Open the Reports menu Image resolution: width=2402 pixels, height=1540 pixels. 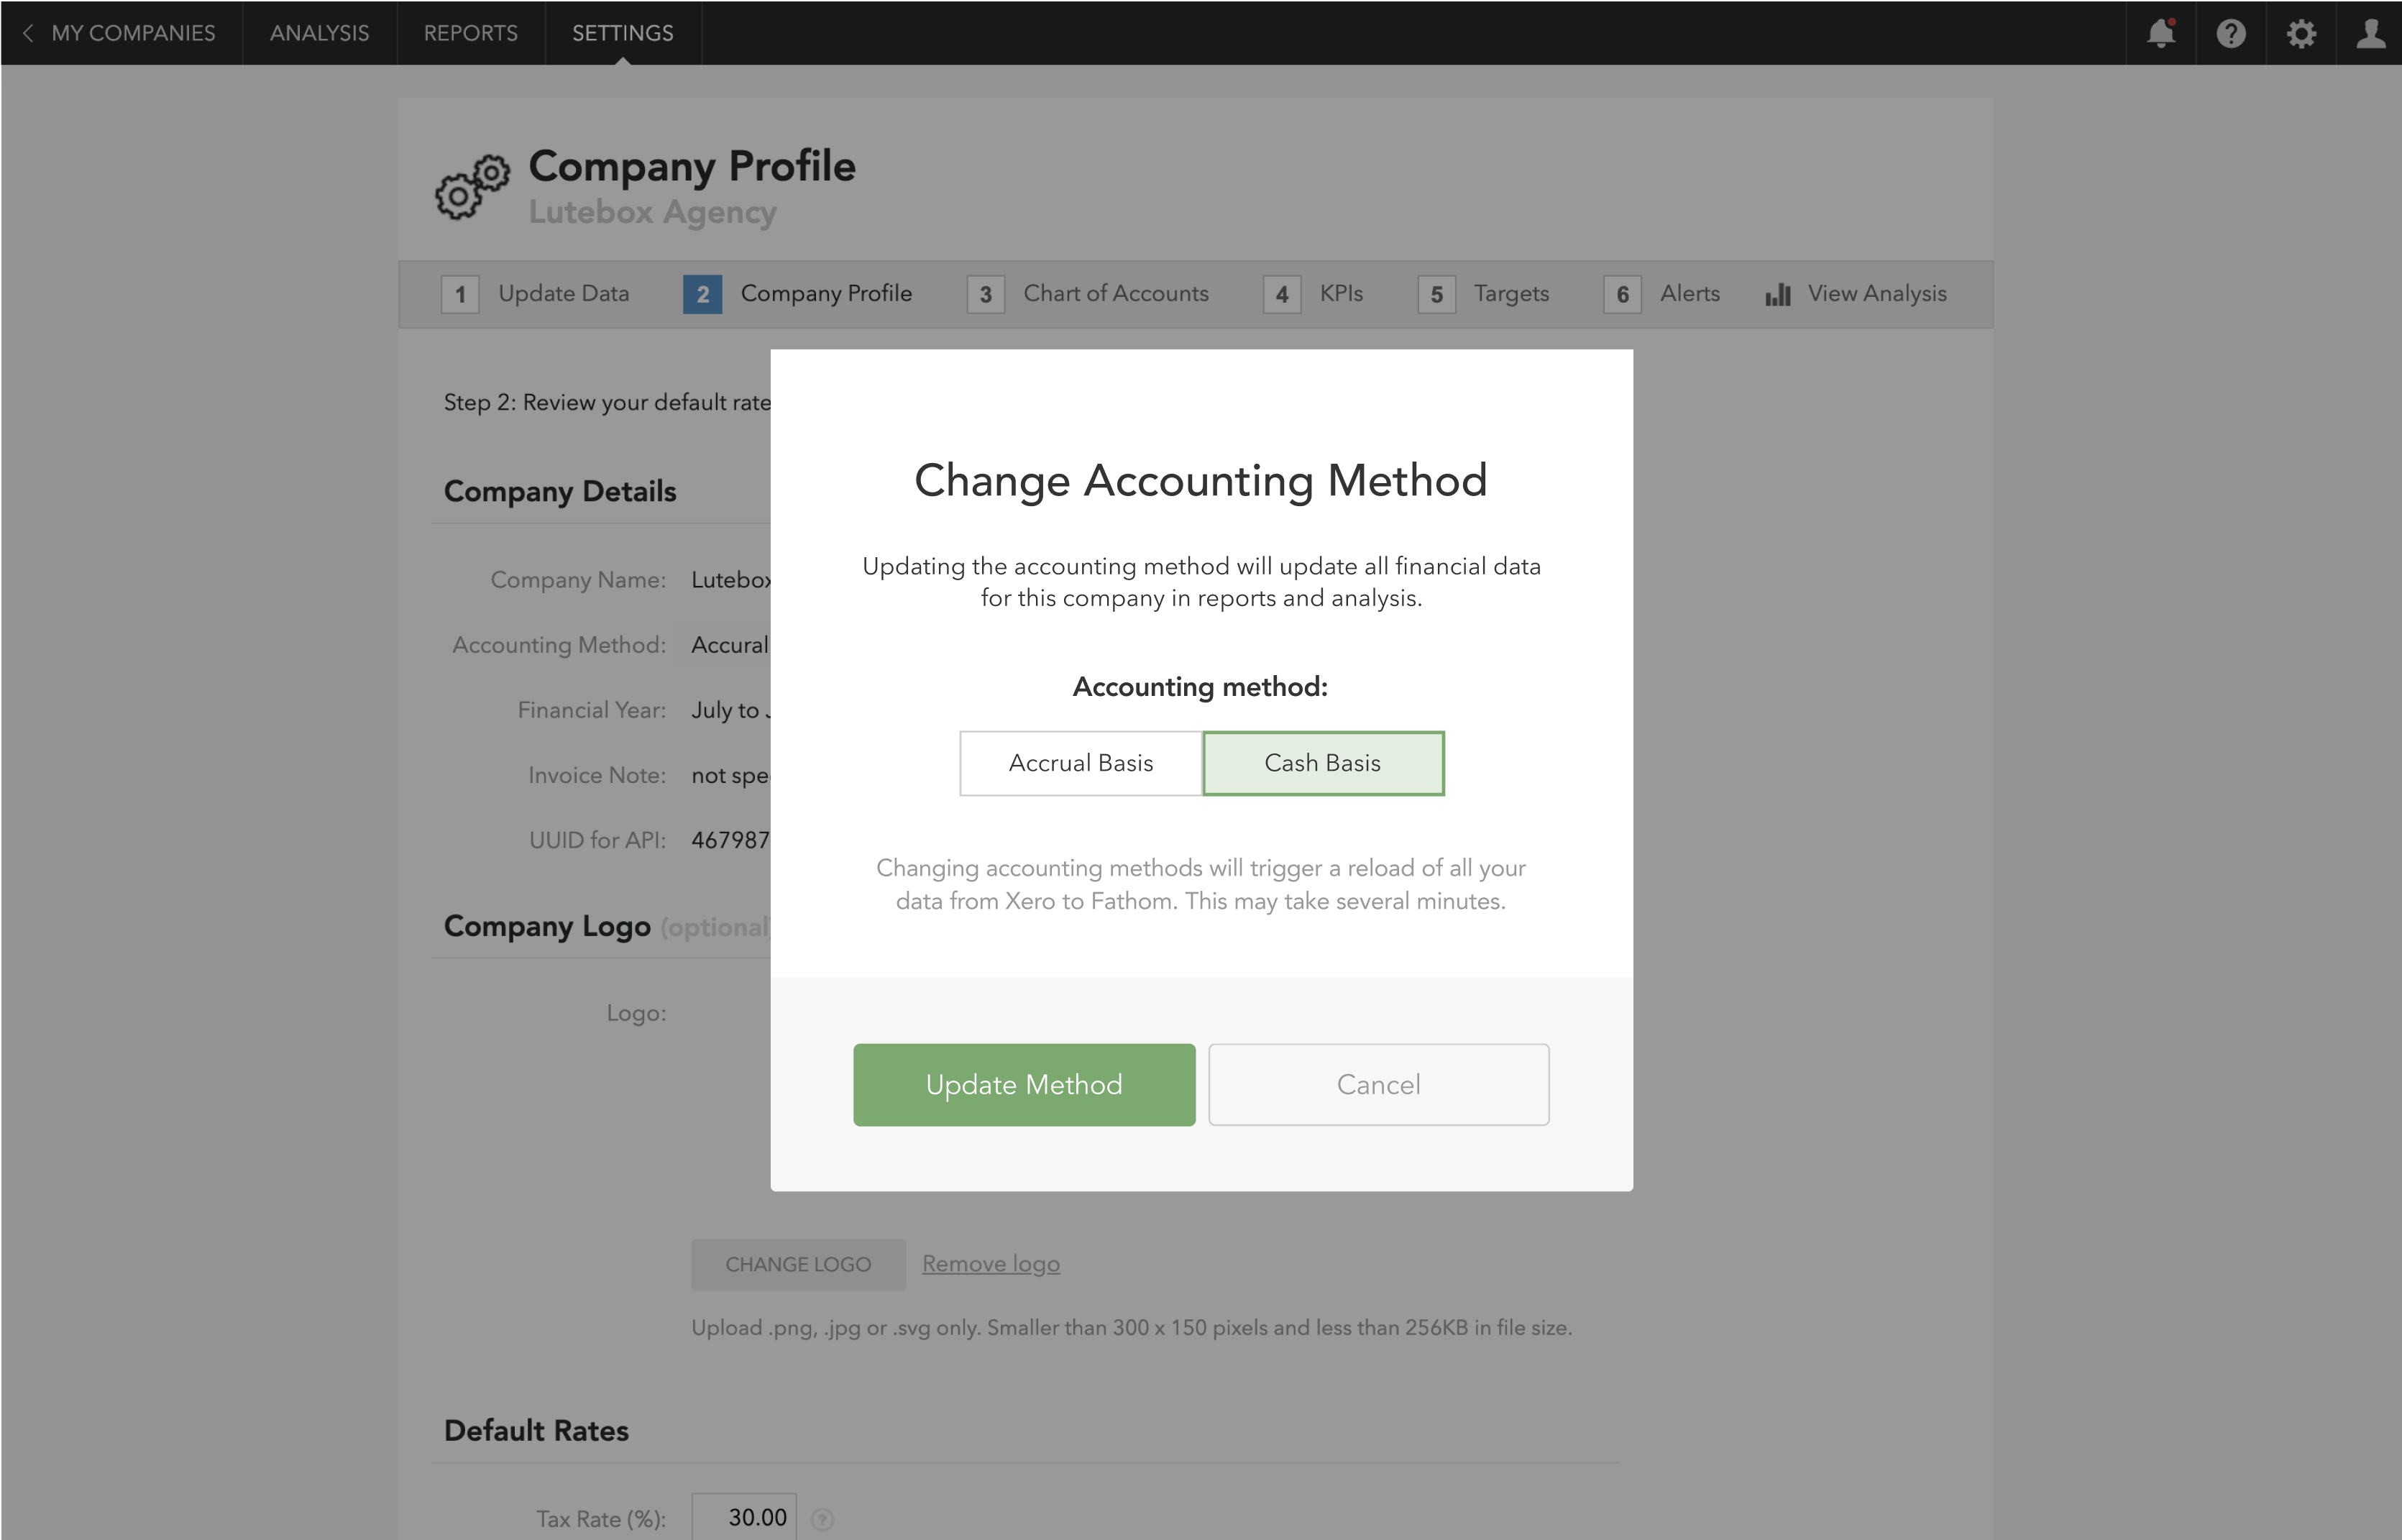coord(471,33)
